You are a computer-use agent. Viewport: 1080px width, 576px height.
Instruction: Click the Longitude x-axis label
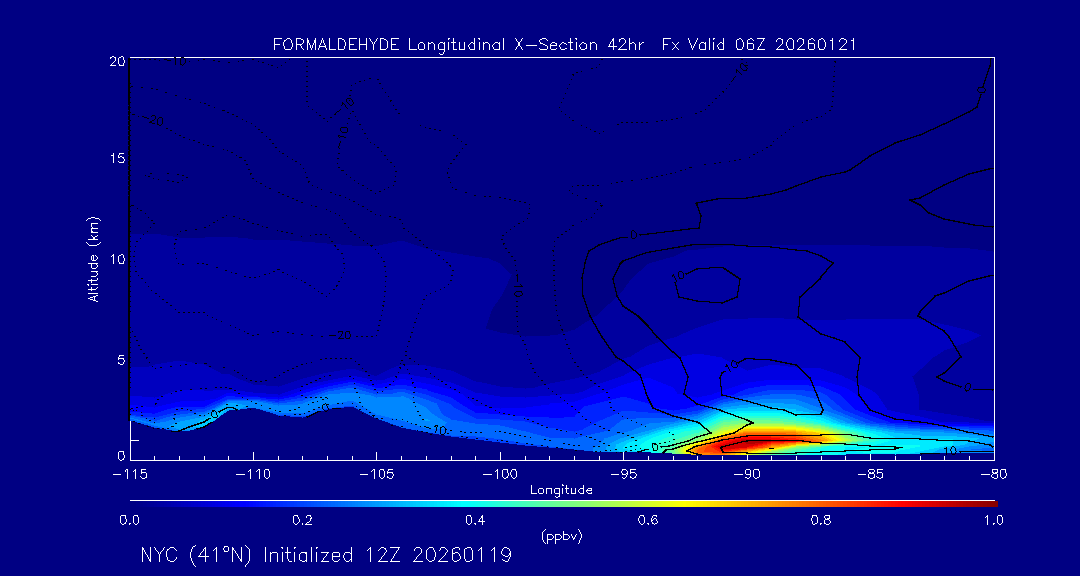click(x=561, y=489)
